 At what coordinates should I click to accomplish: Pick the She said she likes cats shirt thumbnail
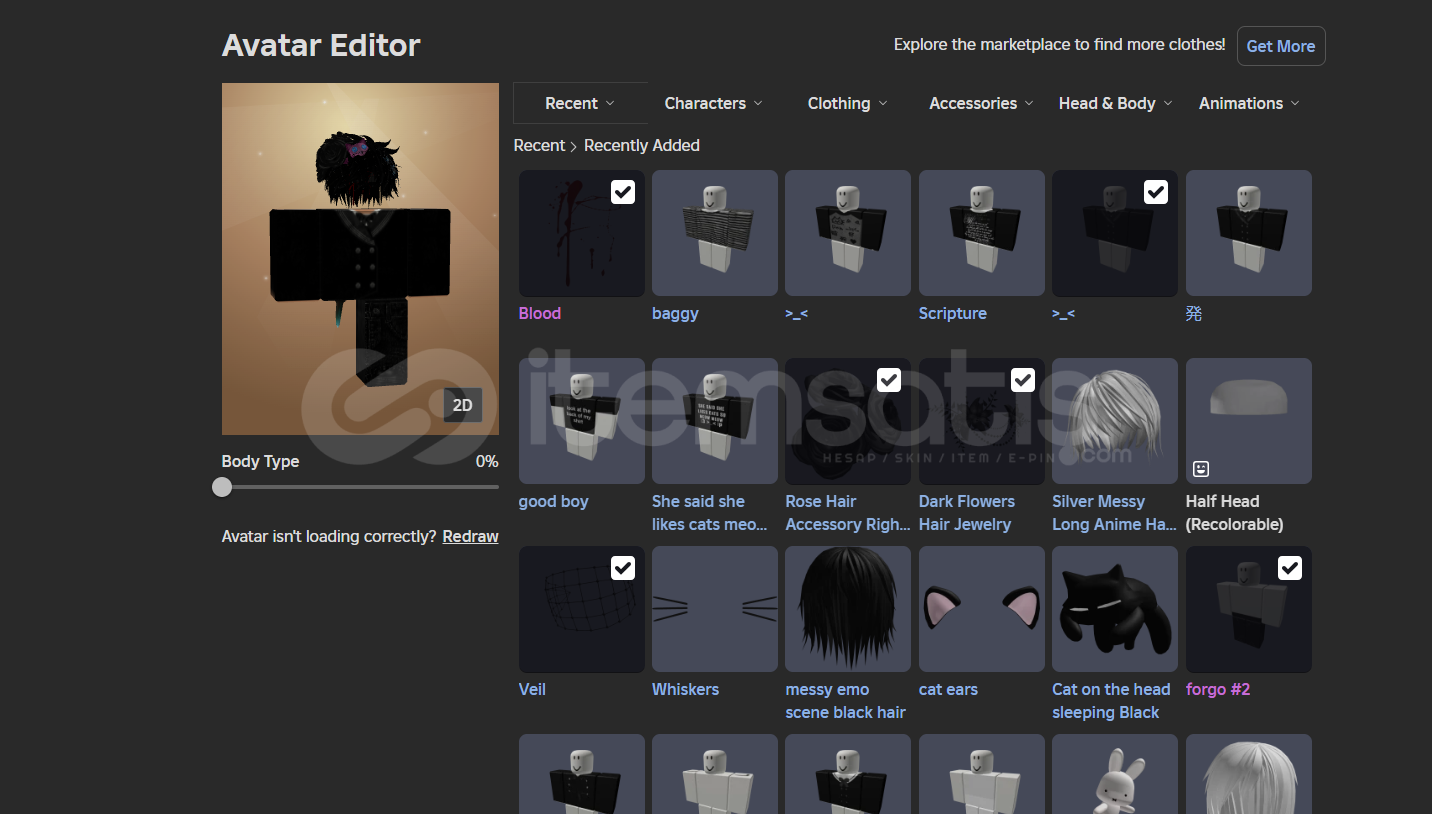[x=715, y=421]
